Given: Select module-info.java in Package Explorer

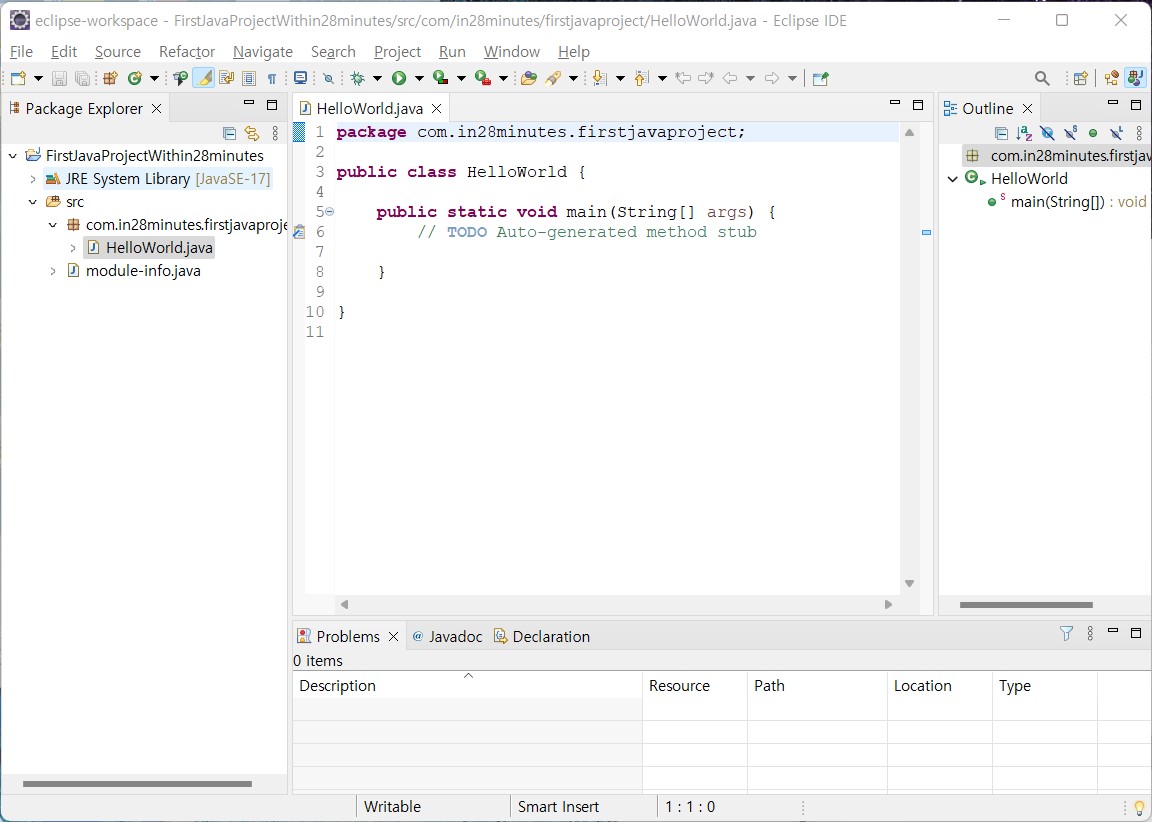Looking at the screenshot, I should [x=142, y=271].
